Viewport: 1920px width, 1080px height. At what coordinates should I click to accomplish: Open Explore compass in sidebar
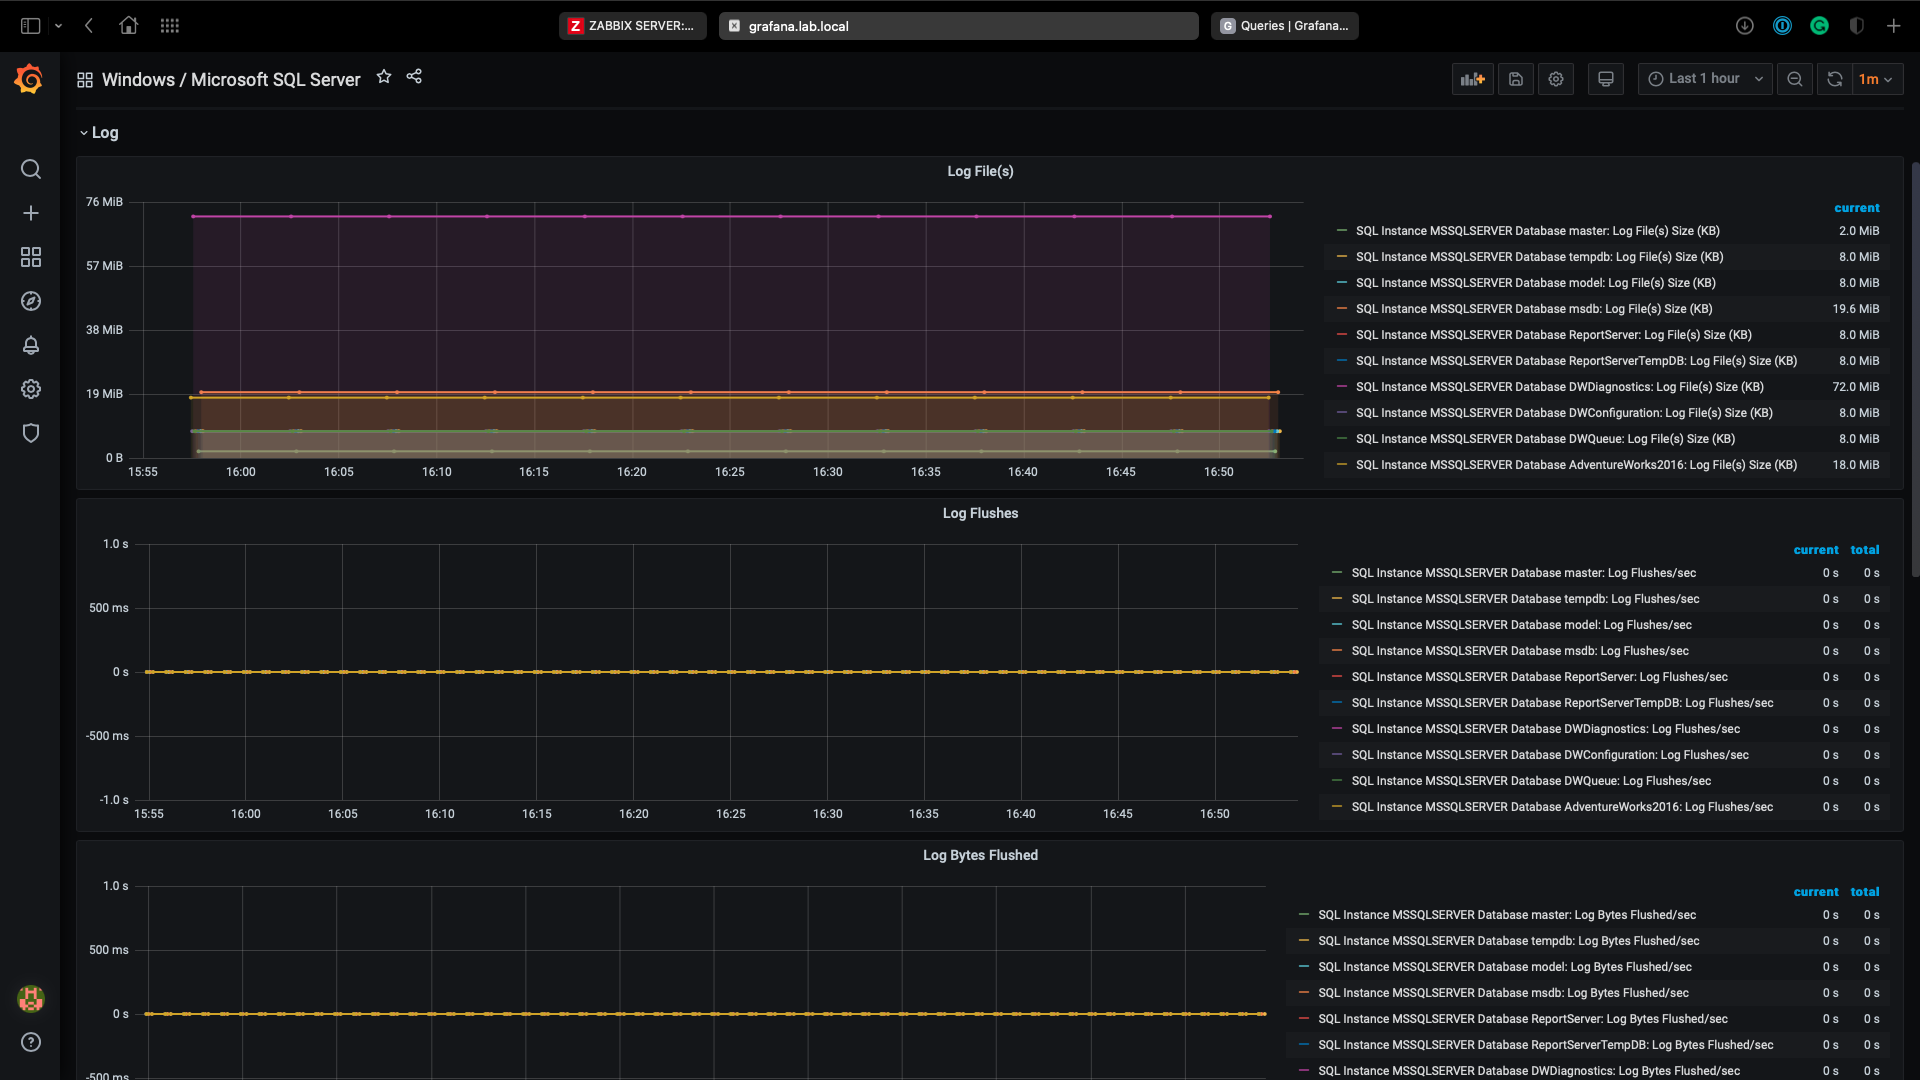(31, 301)
